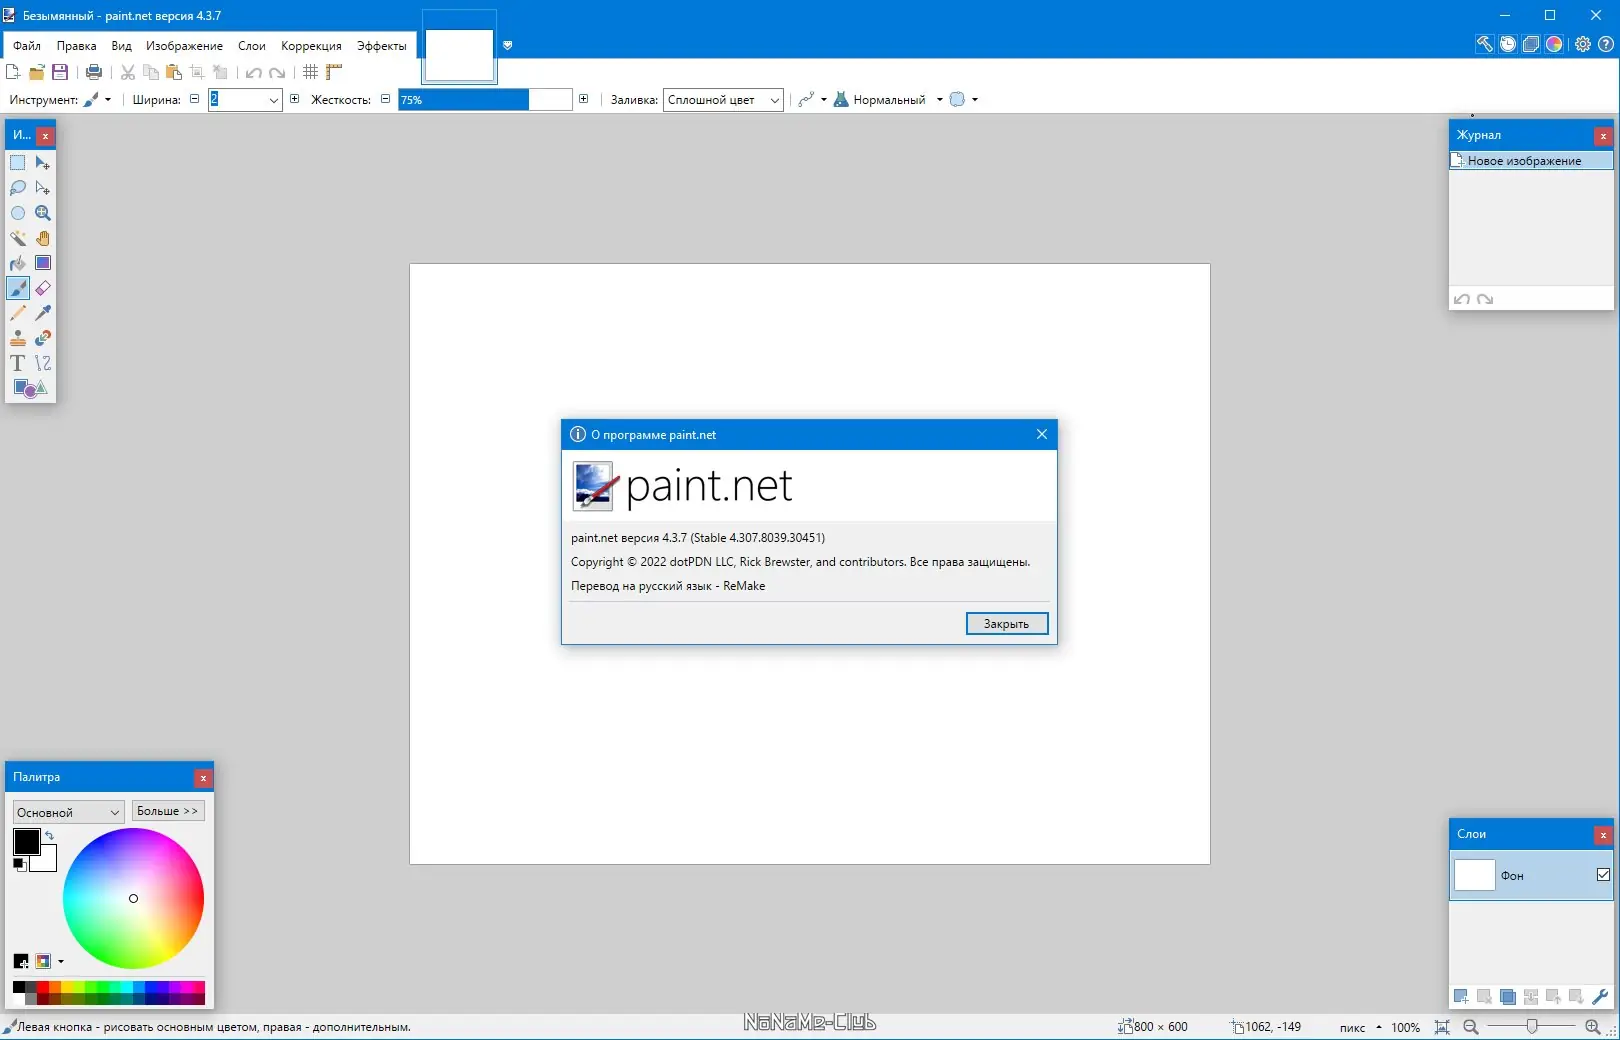Toggle pixel grid display icon
This screenshot has width=1620, height=1040.
tap(310, 72)
